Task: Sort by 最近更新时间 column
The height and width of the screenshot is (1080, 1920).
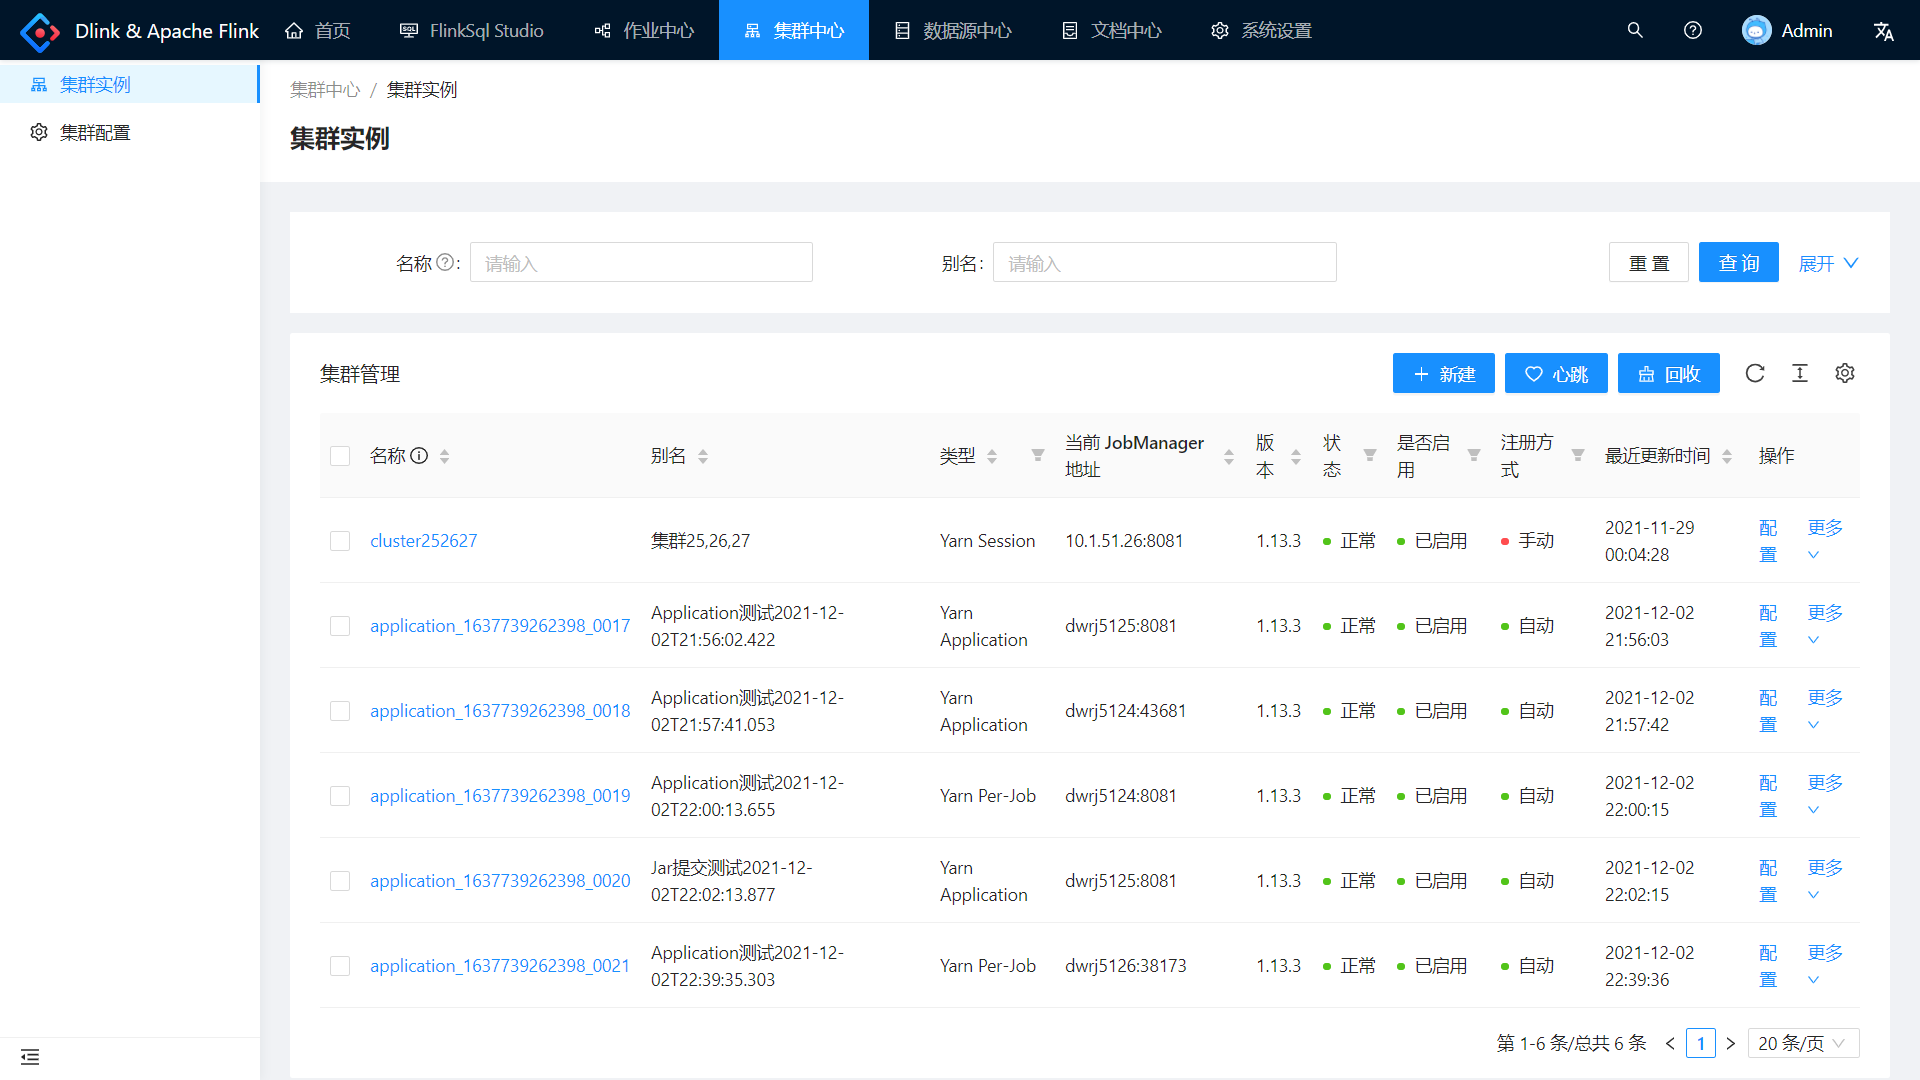Action: (x=1727, y=456)
